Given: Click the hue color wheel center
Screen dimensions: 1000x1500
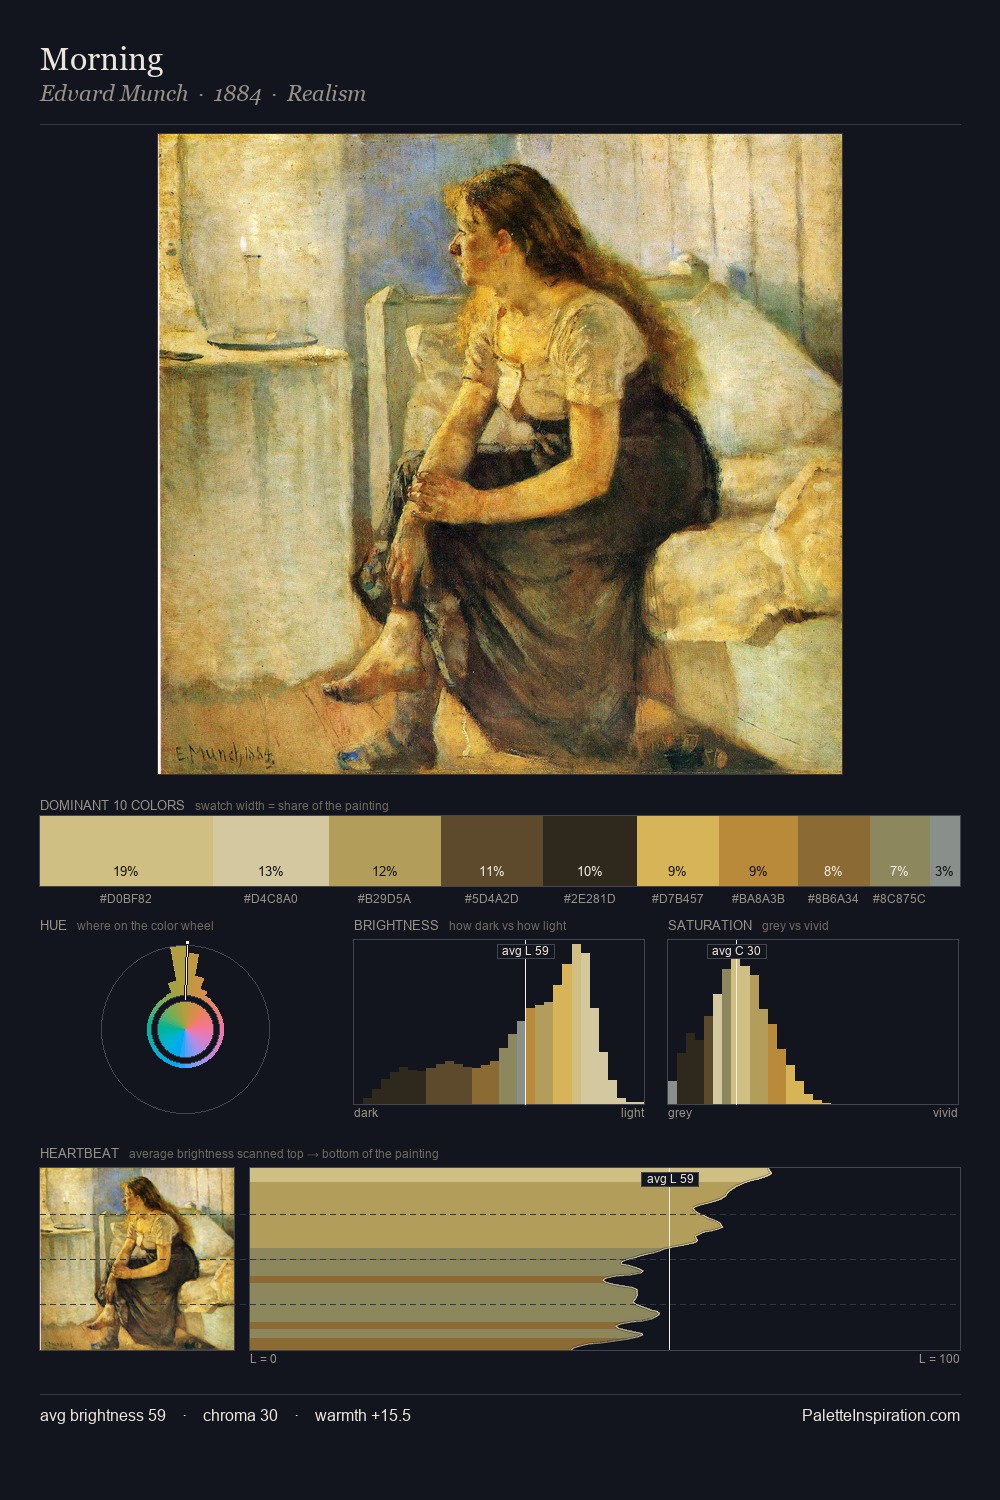Looking at the screenshot, I should [x=185, y=1029].
